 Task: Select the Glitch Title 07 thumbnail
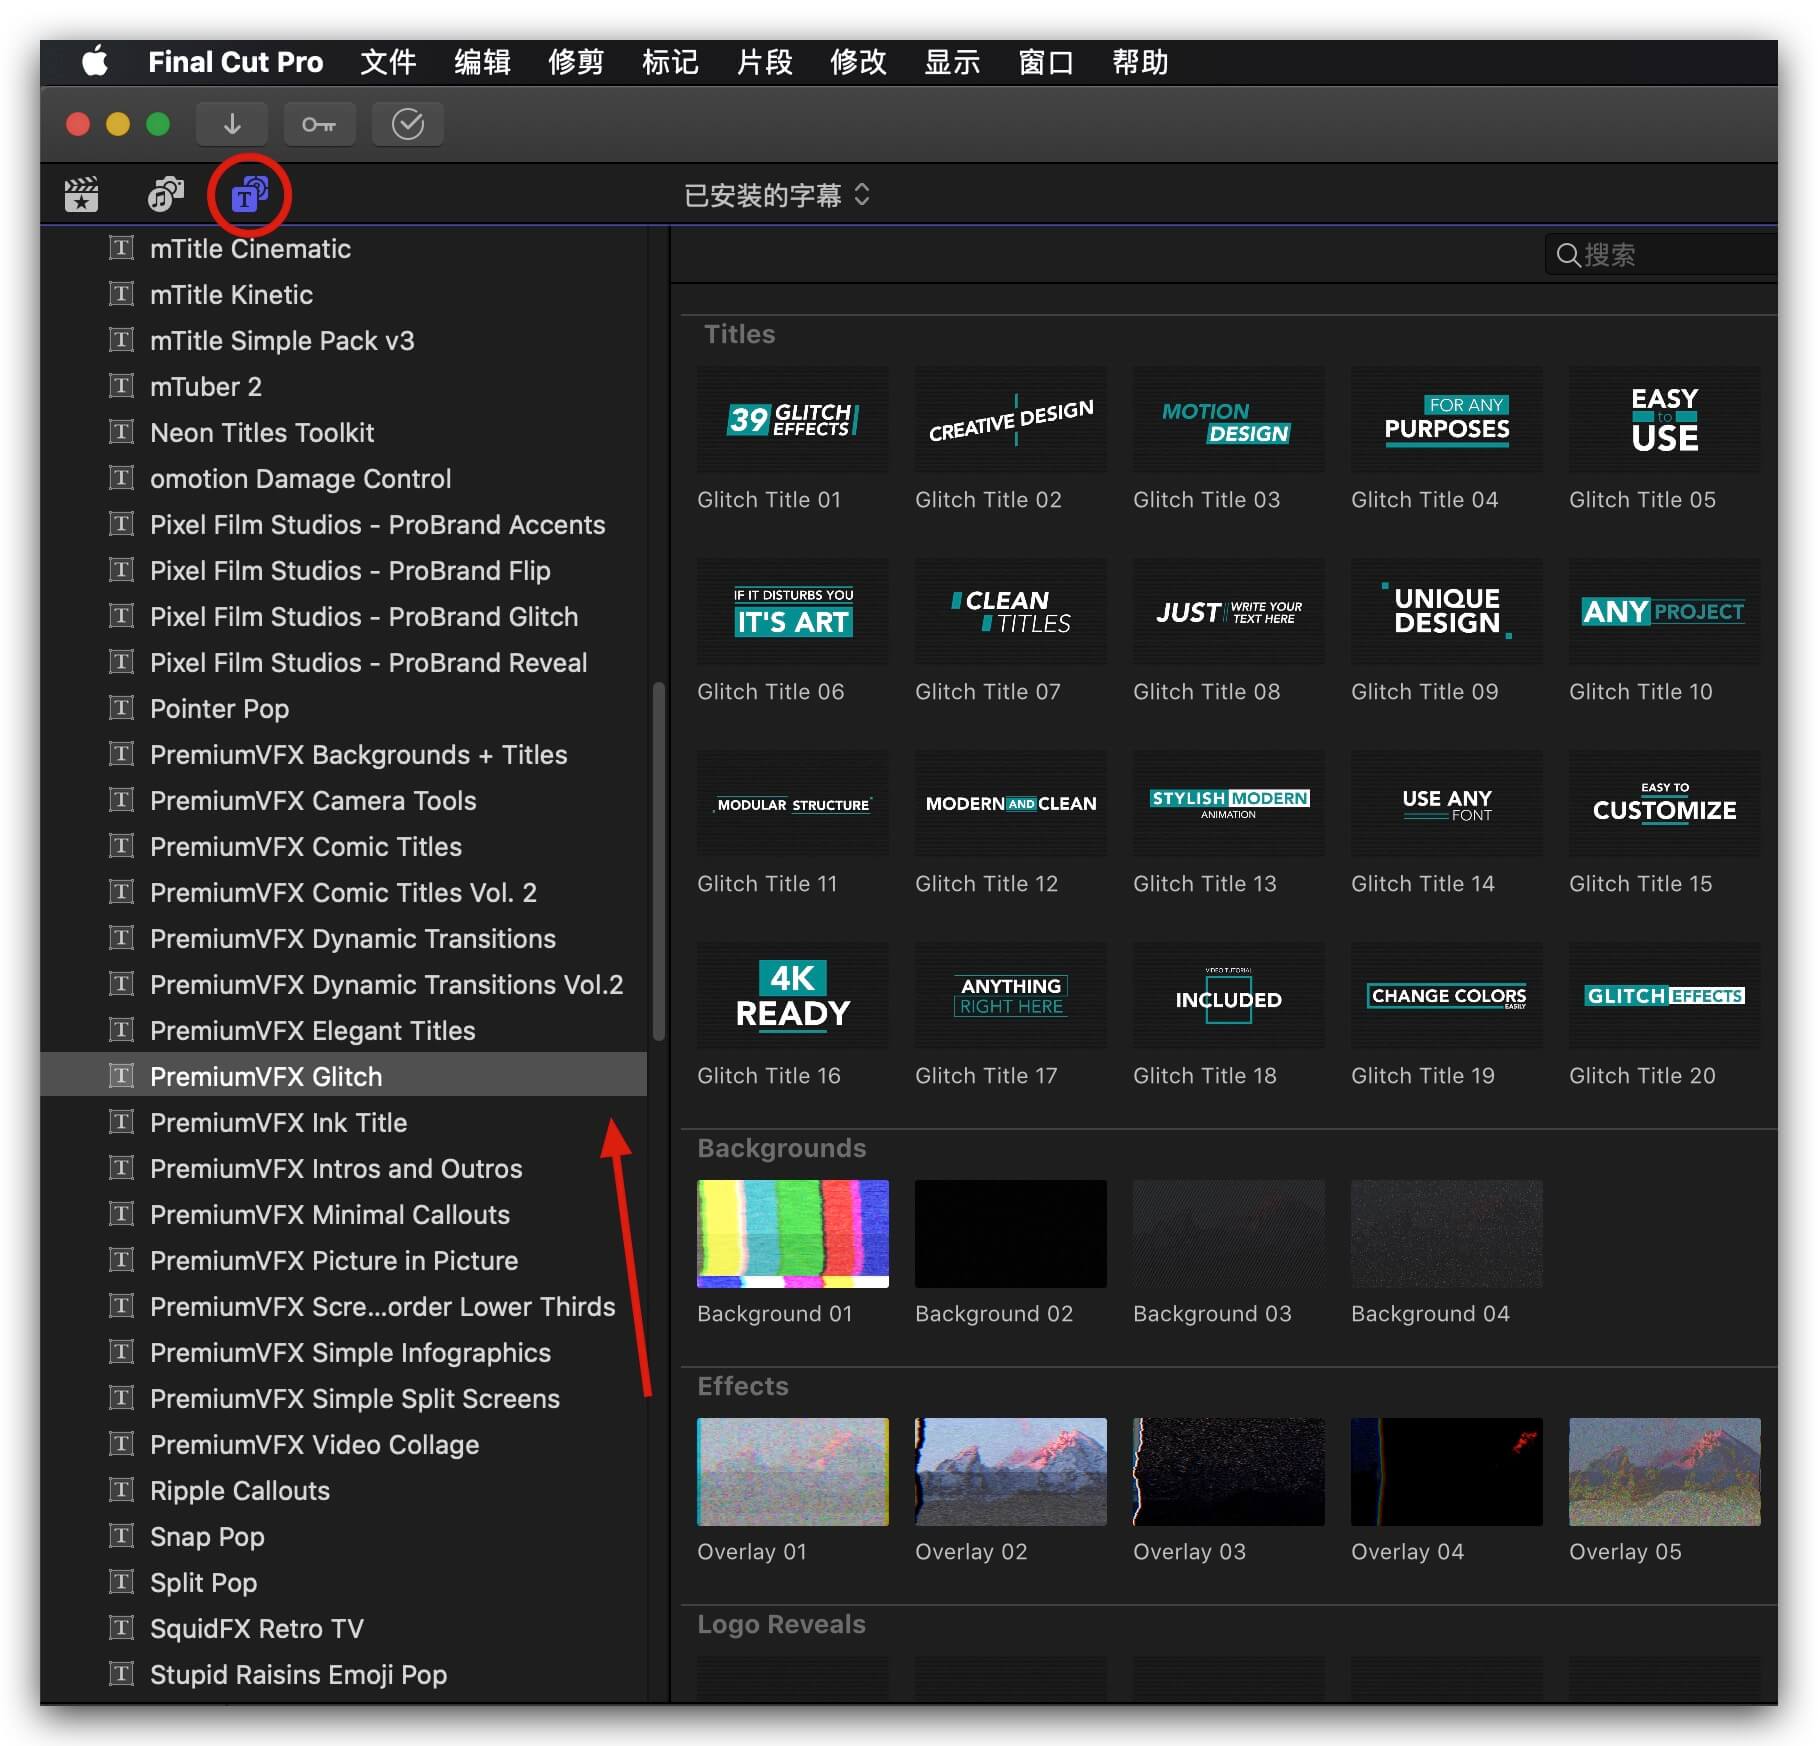pyautogui.click(x=1011, y=612)
